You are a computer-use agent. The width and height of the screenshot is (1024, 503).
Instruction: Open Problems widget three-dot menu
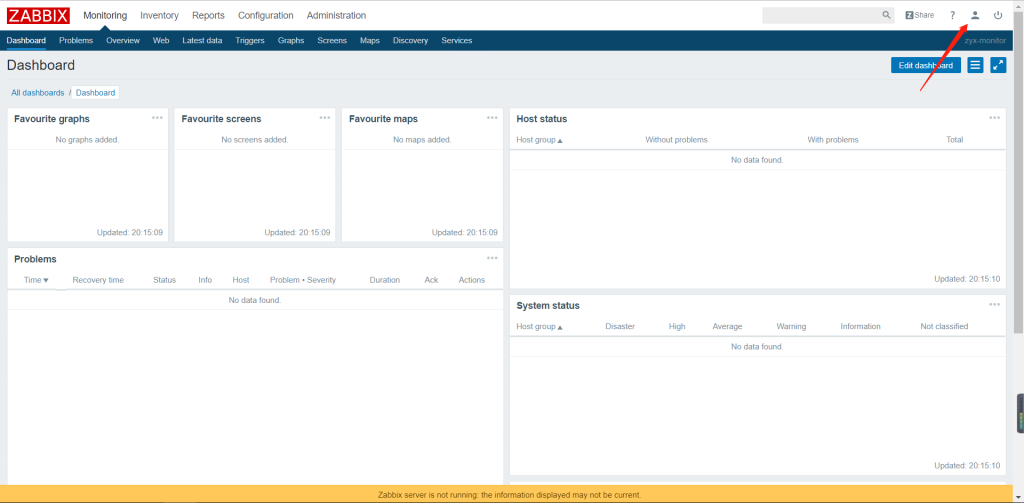[x=492, y=258]
